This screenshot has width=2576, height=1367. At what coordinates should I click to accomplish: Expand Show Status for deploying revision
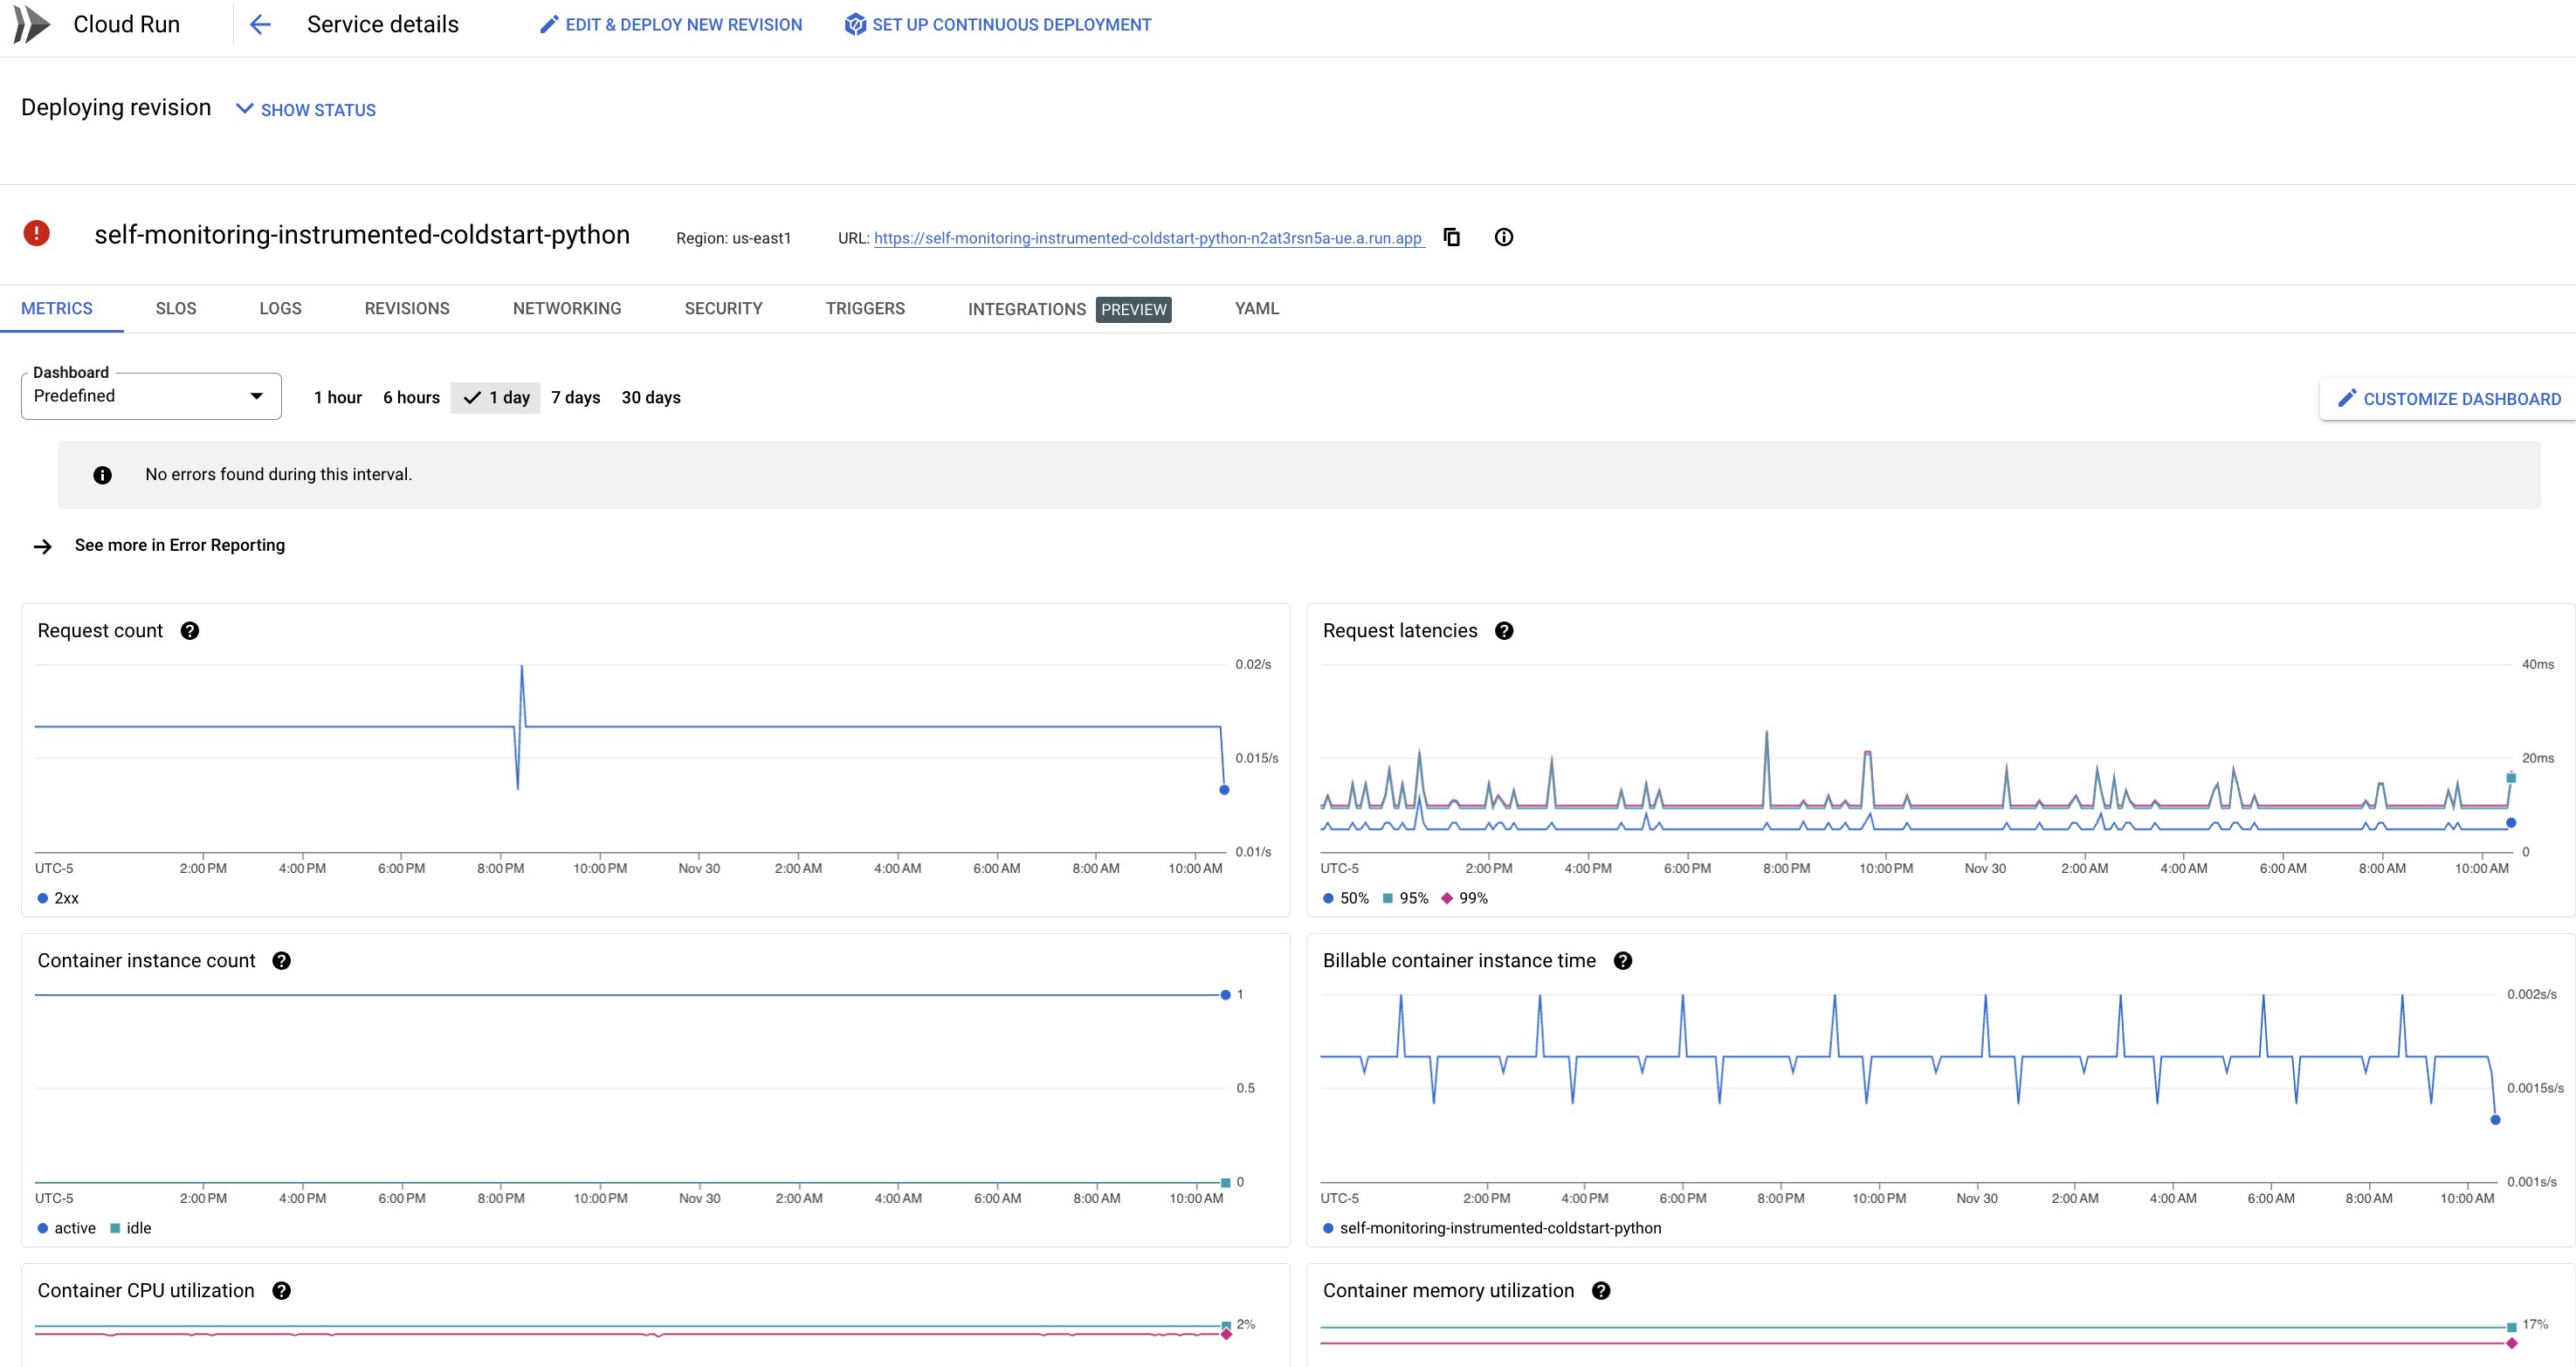306,110
